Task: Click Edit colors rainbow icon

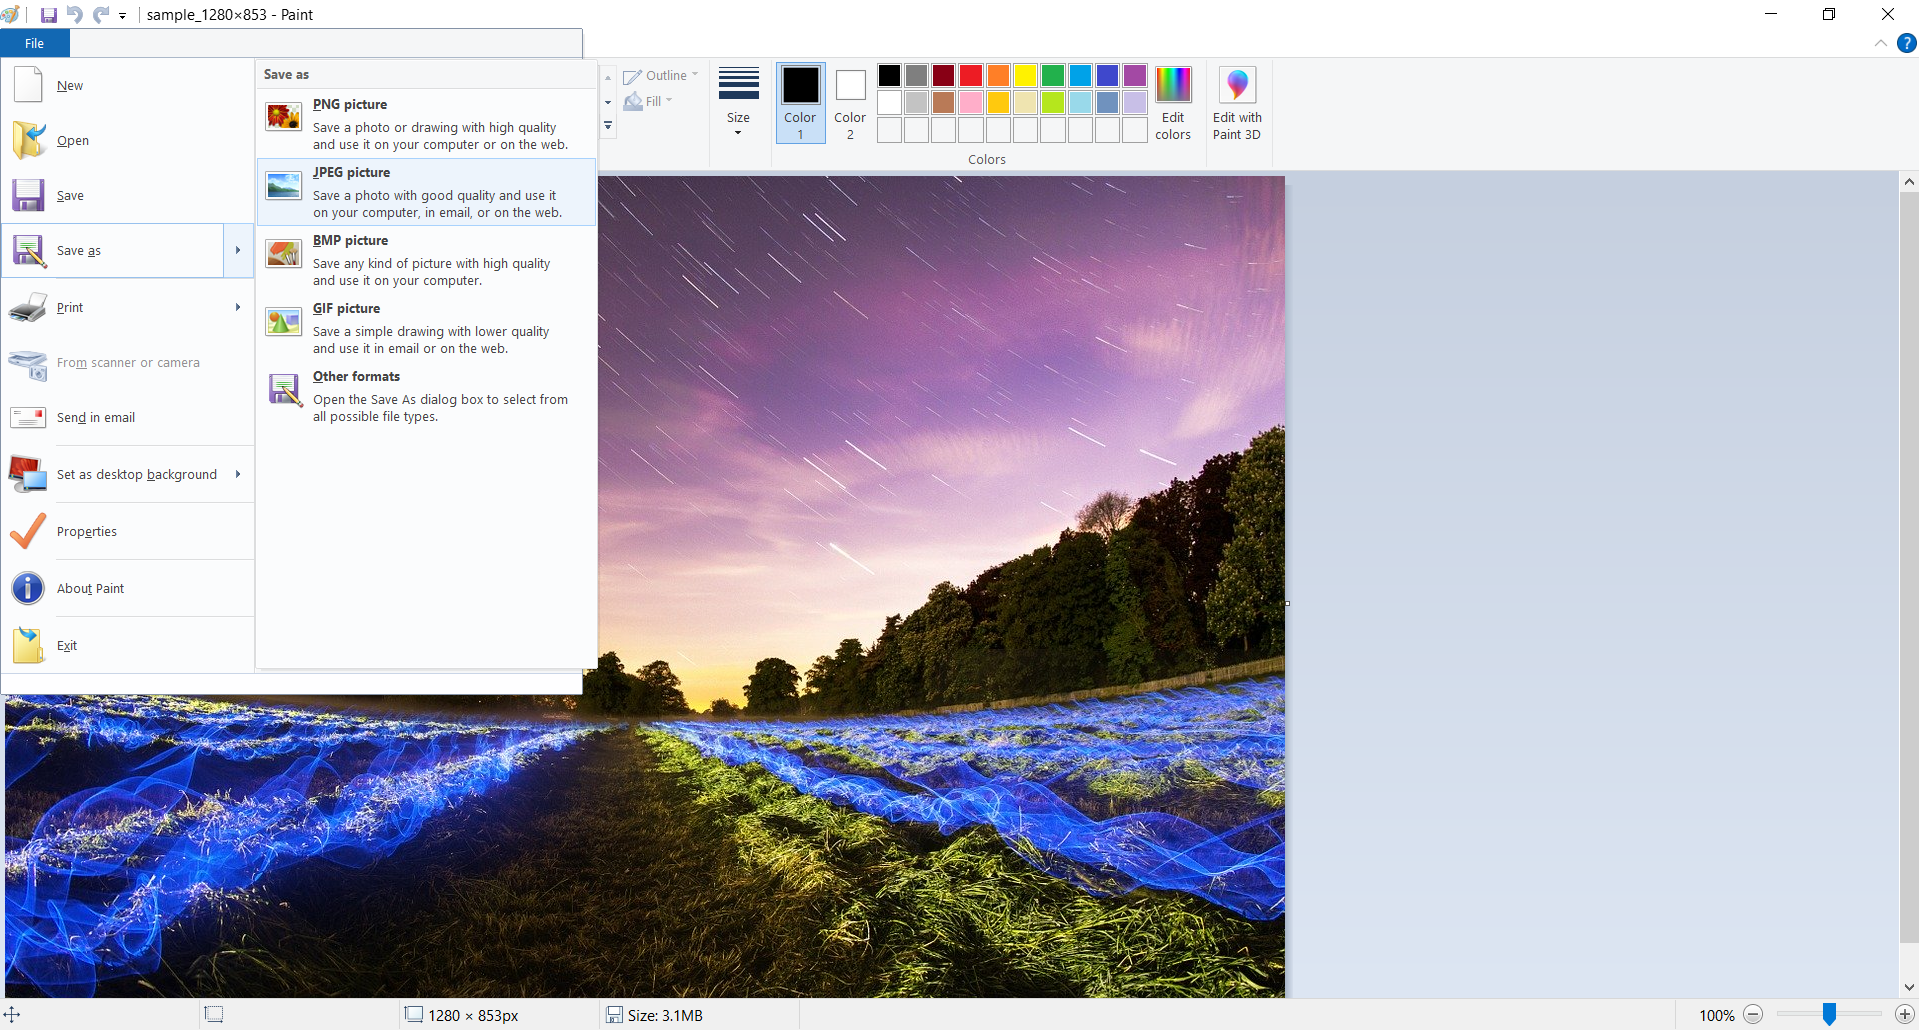Action: pos(1173,86)
